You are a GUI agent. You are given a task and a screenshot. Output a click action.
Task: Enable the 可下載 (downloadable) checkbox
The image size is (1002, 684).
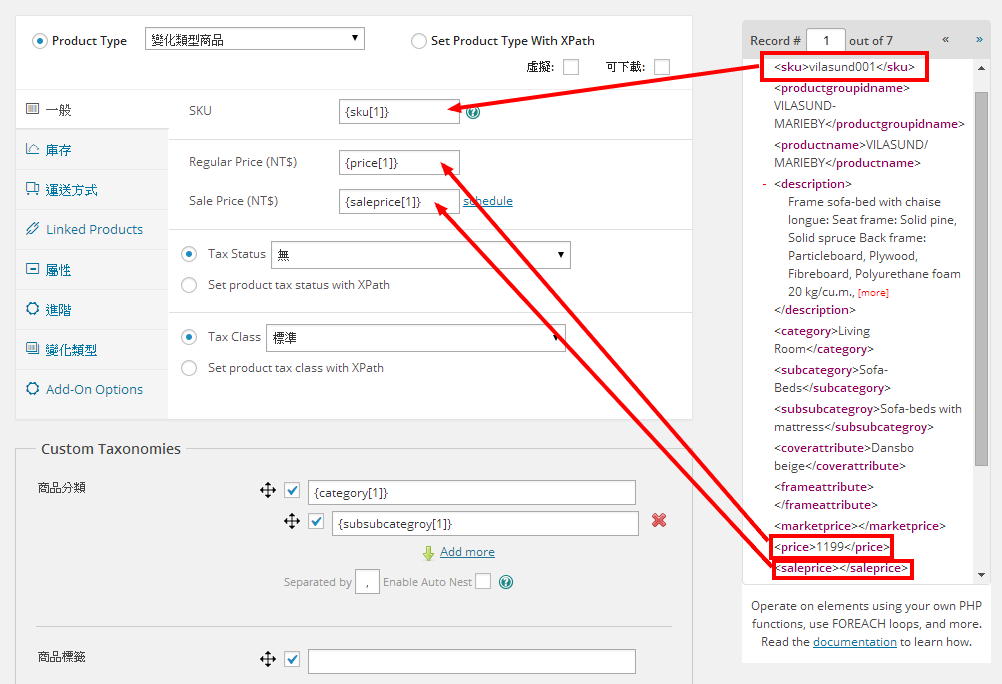click(x=662, y=67)
